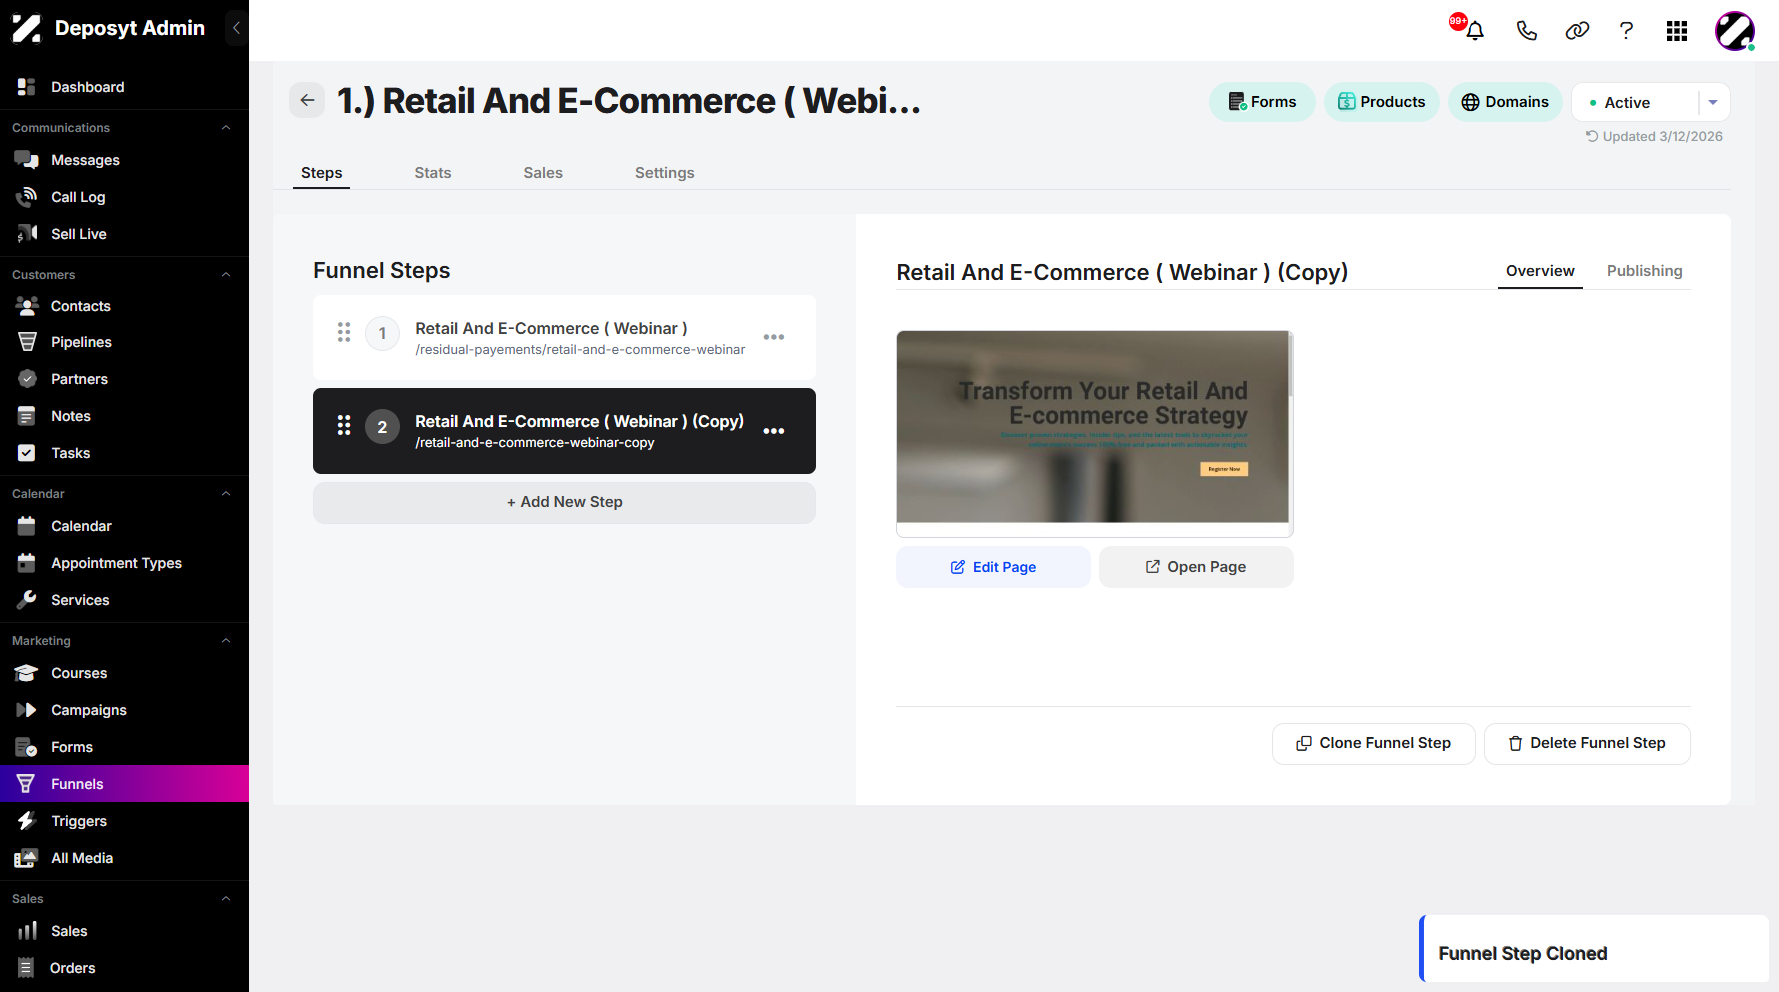The image size is (1779, 992).
Task: Grab the drag handle of step 1
Action: pyautogui.click(x=344, y=332)
